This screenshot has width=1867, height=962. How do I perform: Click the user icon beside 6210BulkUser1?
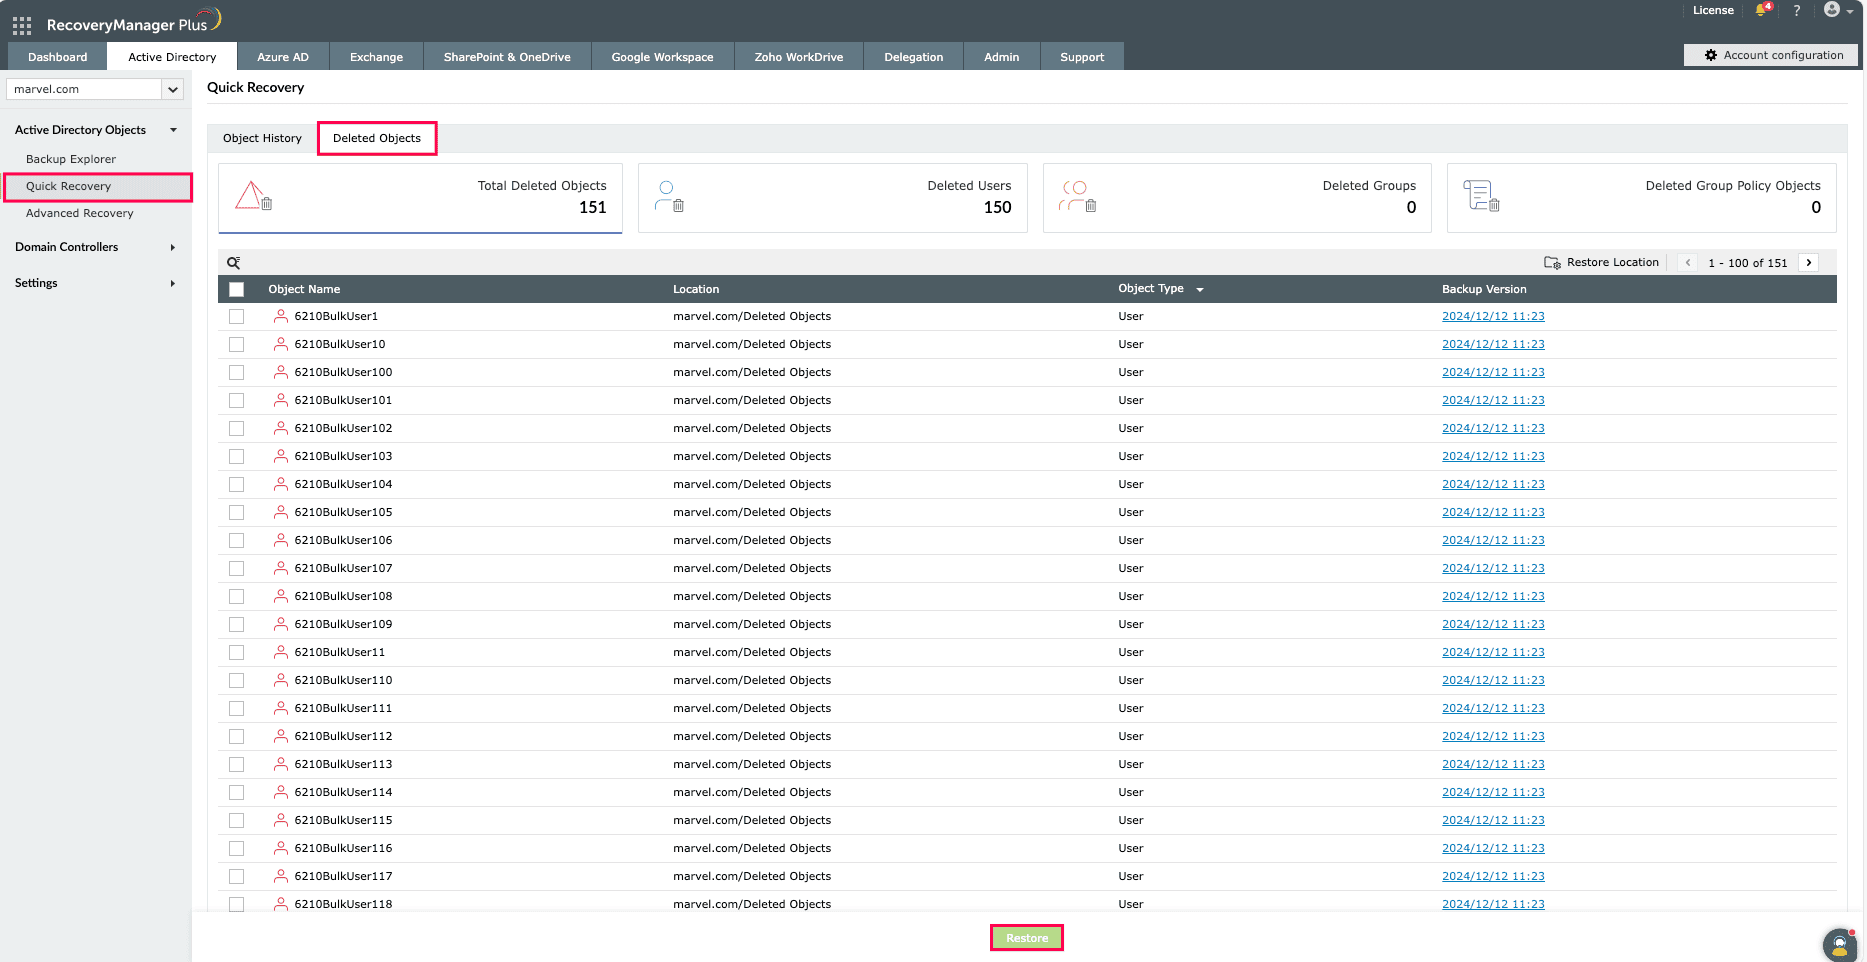[x=281, y=316]
